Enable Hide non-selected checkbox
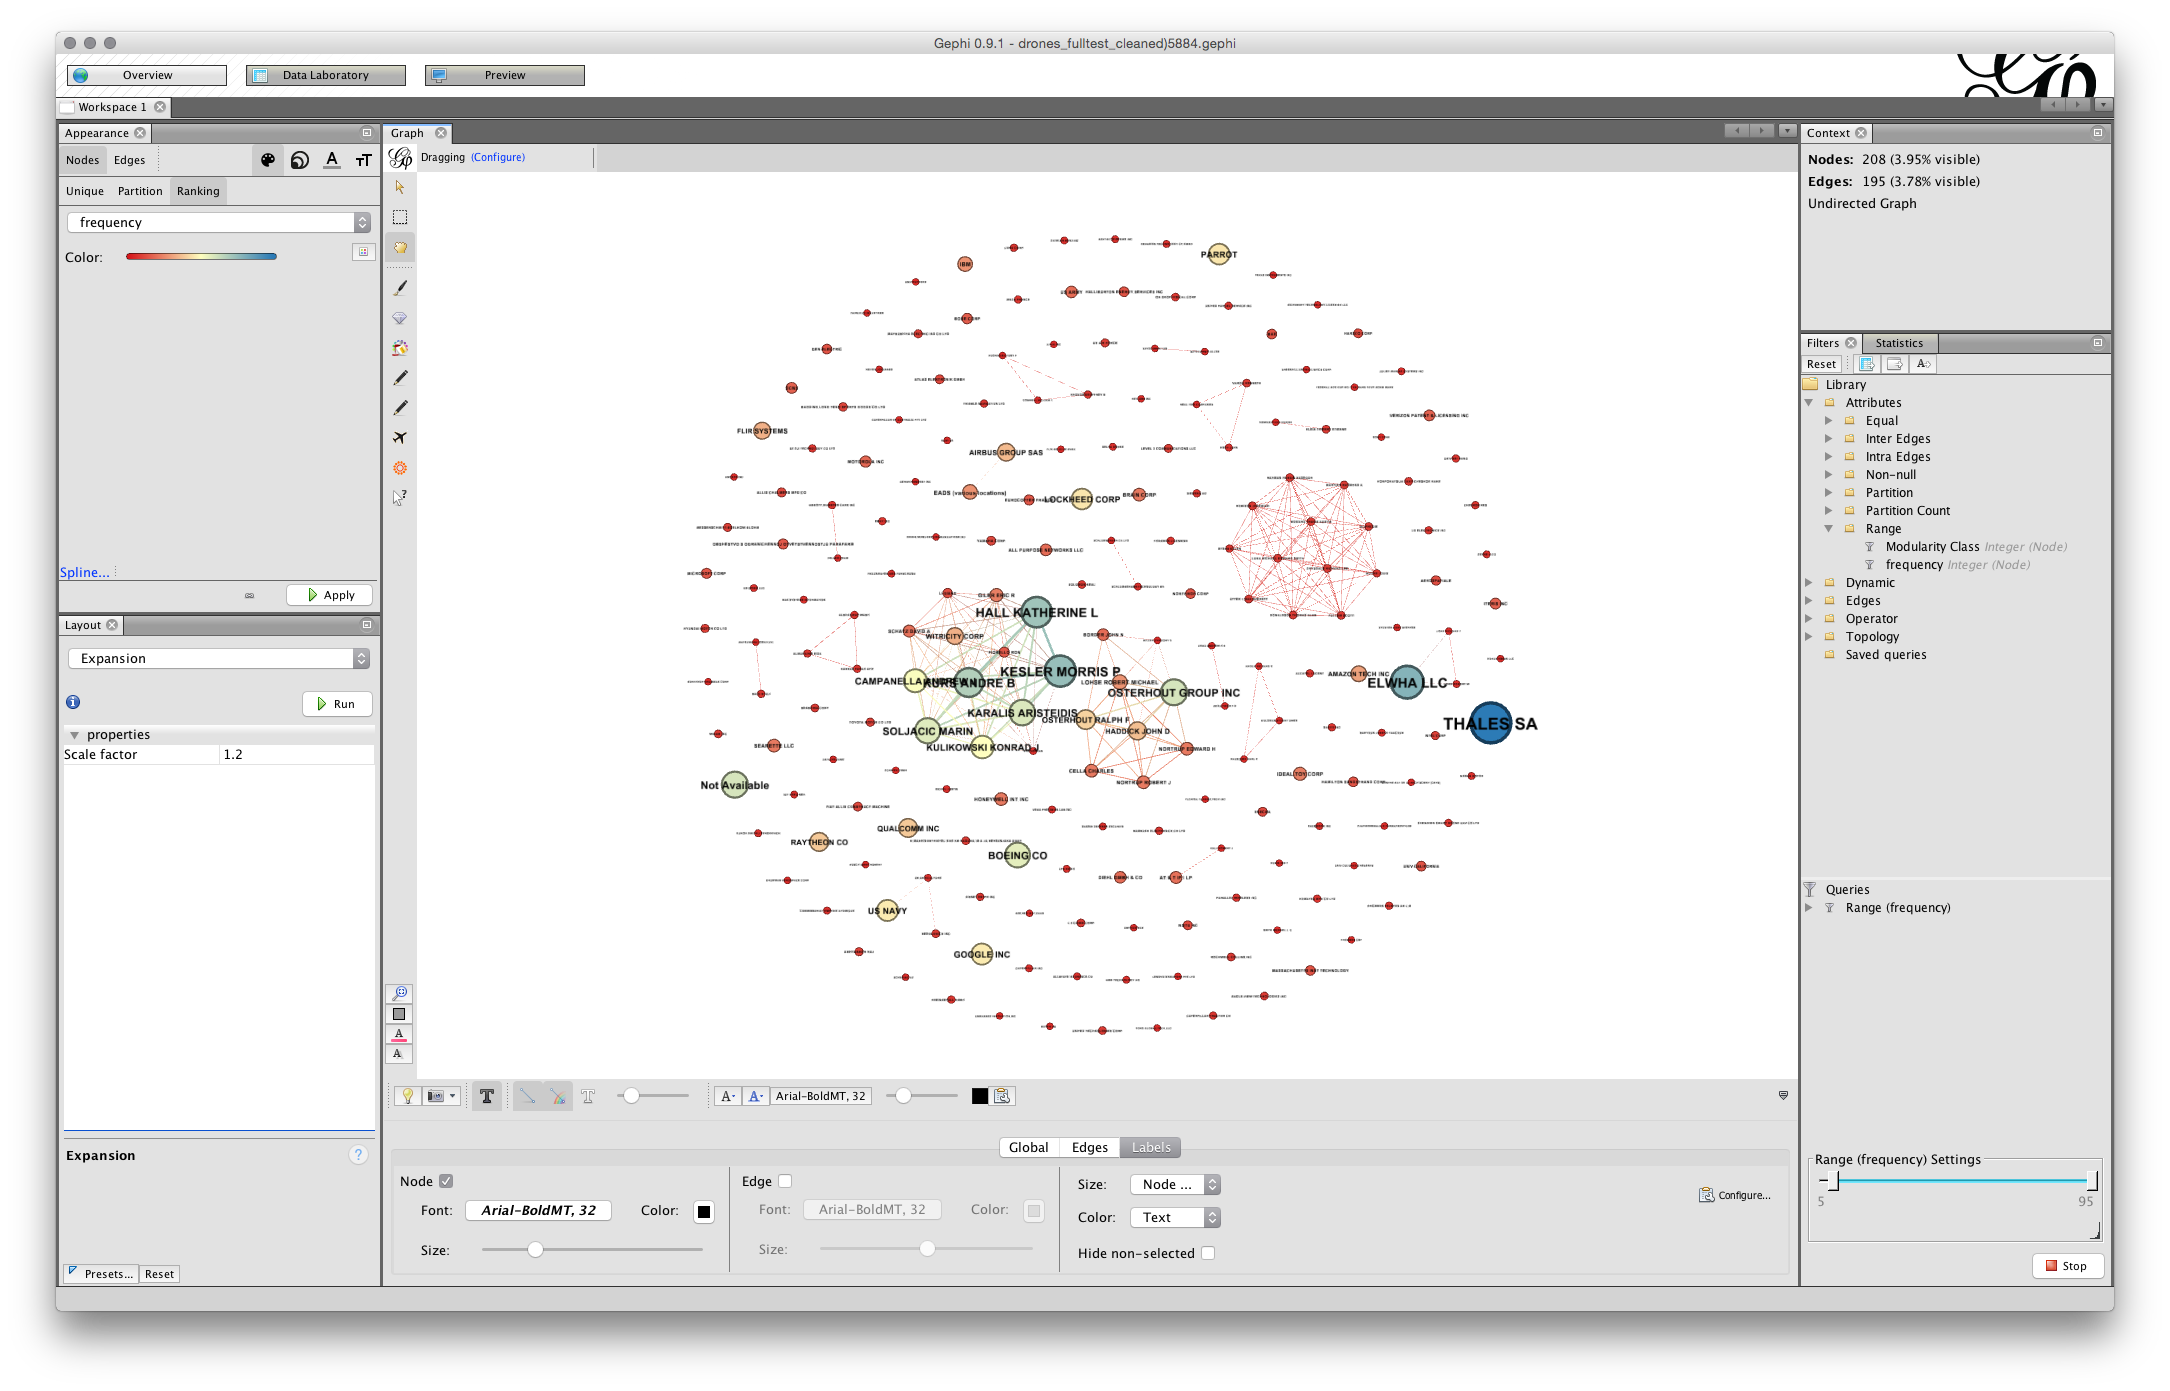2170x1391 pixels. [1208, 1253]
